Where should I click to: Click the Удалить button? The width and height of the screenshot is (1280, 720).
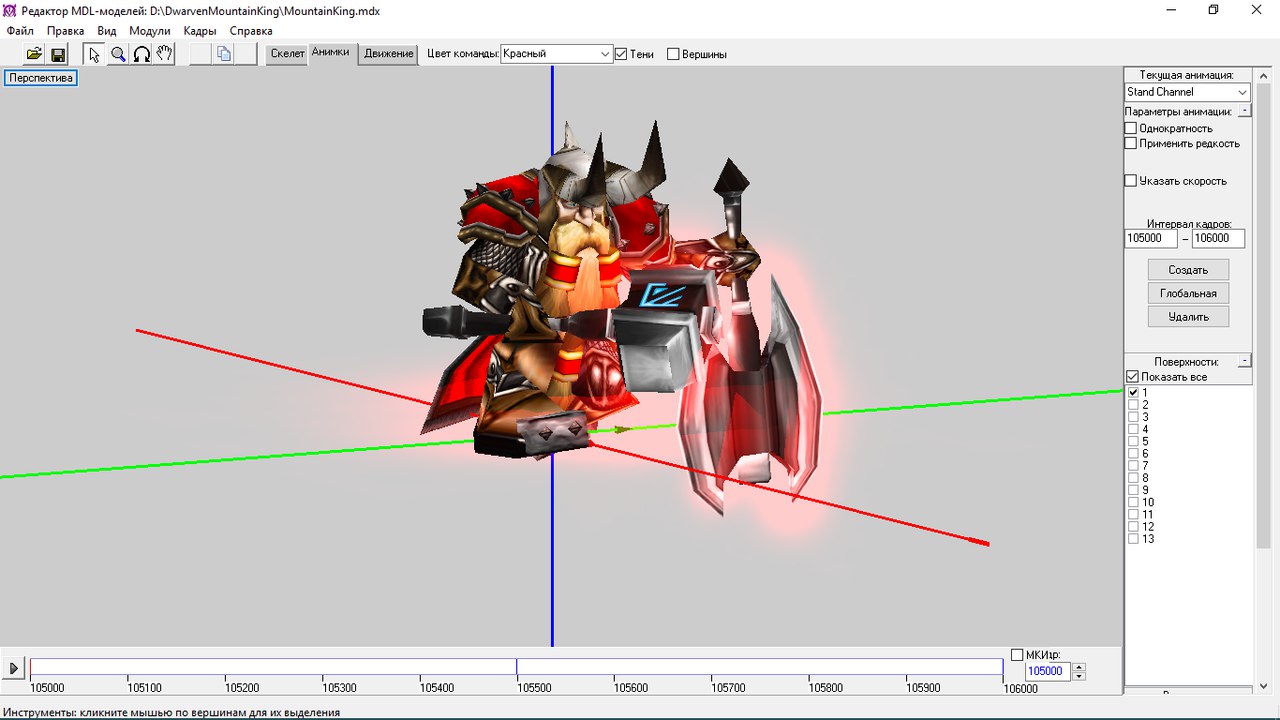point(1188,316)
